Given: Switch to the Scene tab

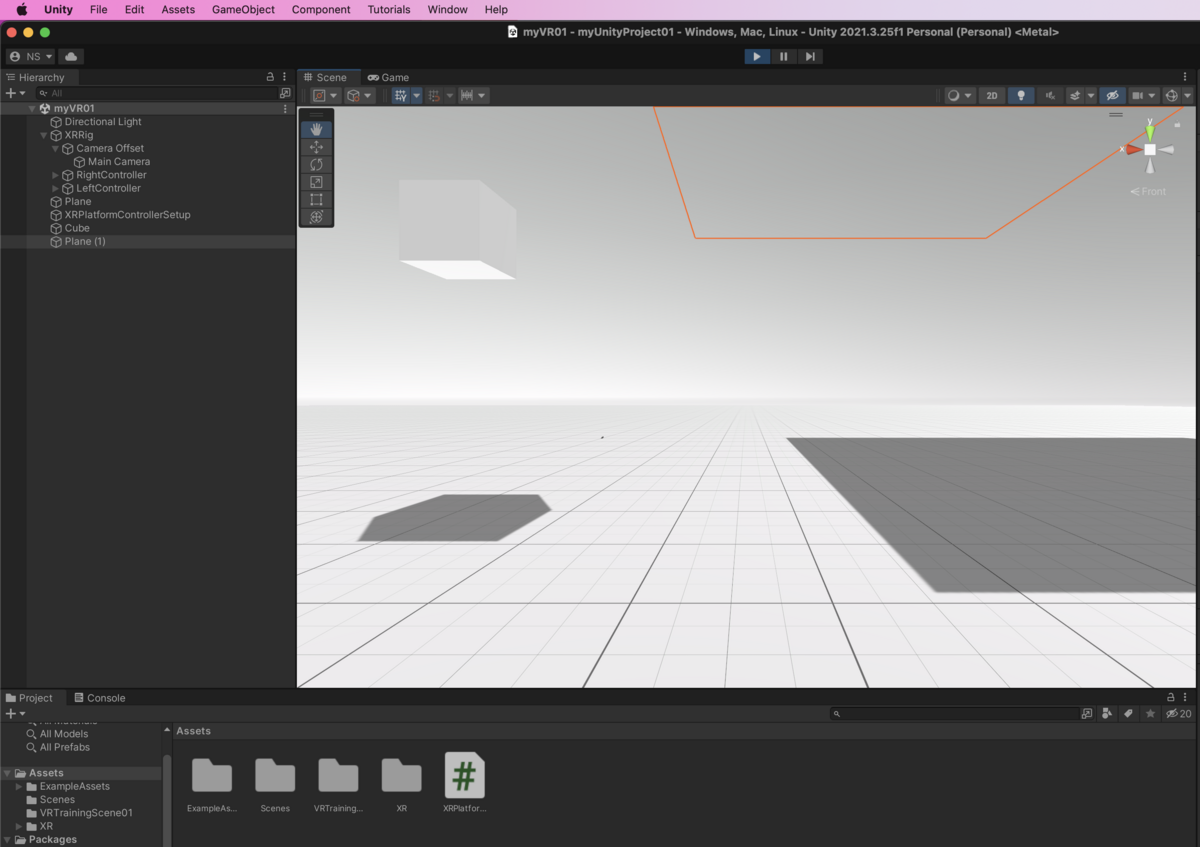Looking at the screenshot, I should (325, 77).
